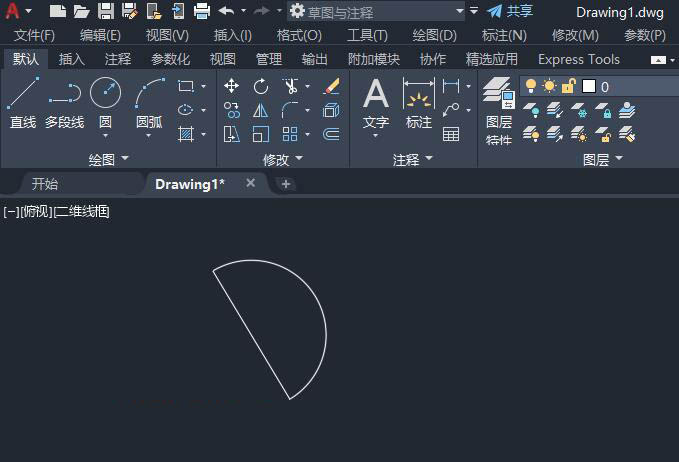Screen dimensions: 679x462
Task: Click the 共享 share button
Action: (x=510, y=11)
